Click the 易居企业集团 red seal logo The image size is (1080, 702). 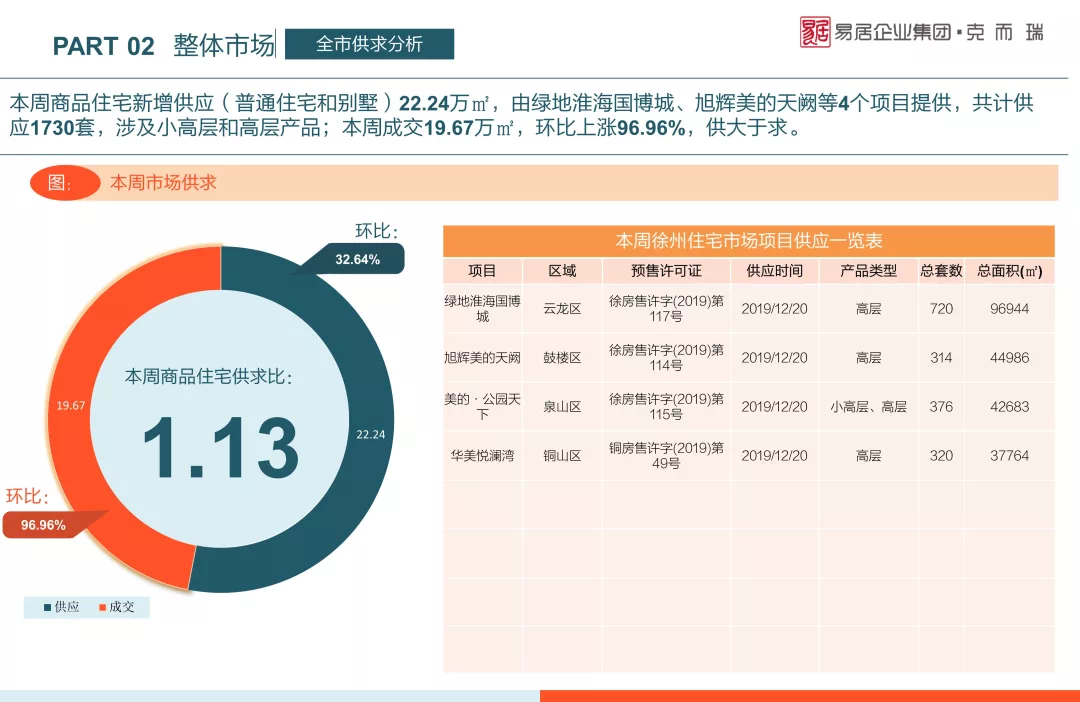click(815, 32)
